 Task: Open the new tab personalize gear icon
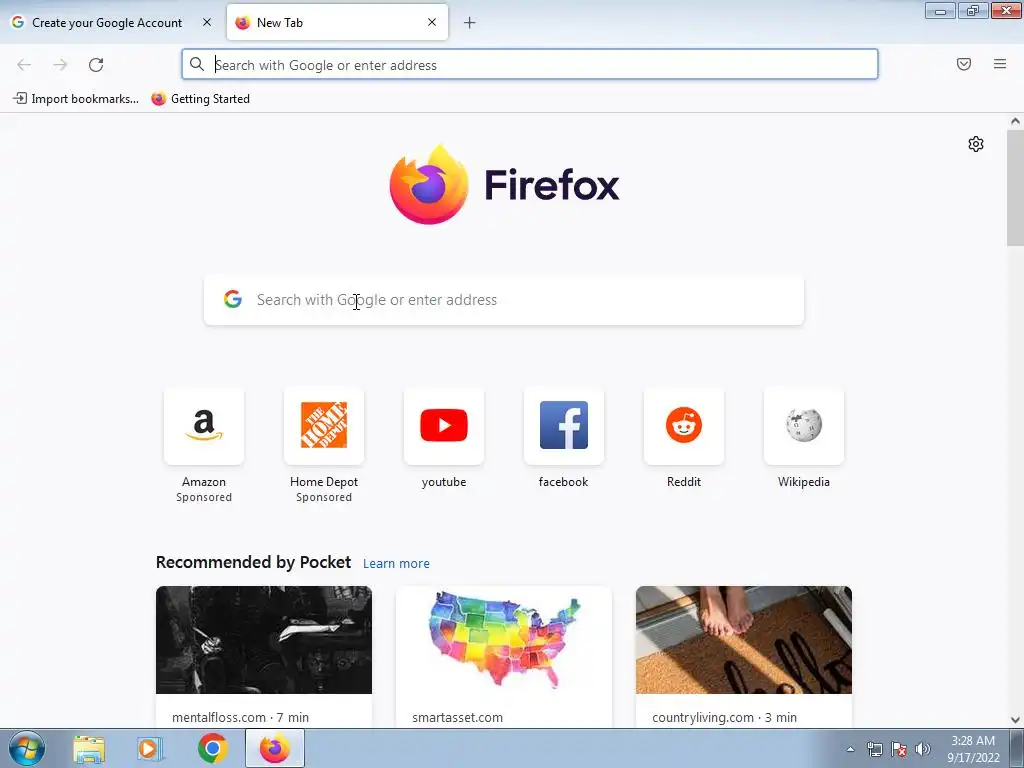point(976,144)
